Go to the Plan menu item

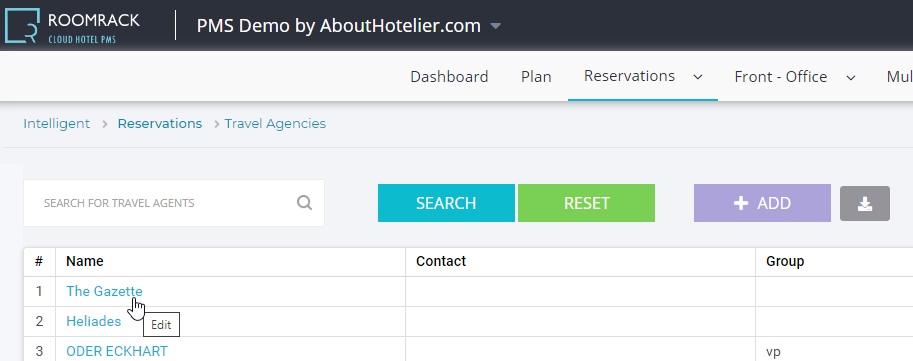pos(536,77)
